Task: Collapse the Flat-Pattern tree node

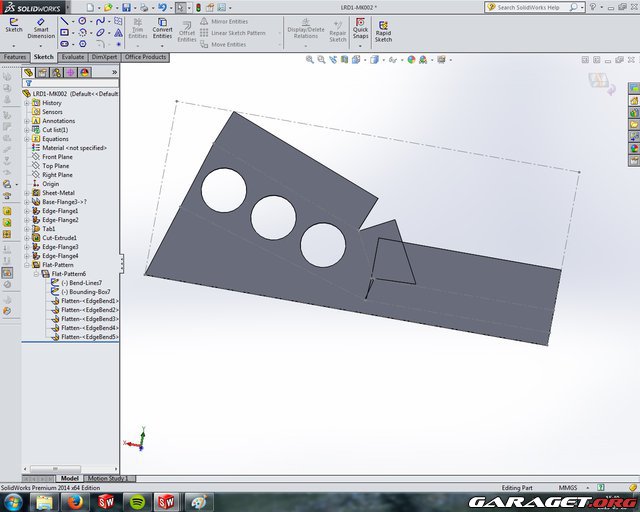Action: click(28, 265)
